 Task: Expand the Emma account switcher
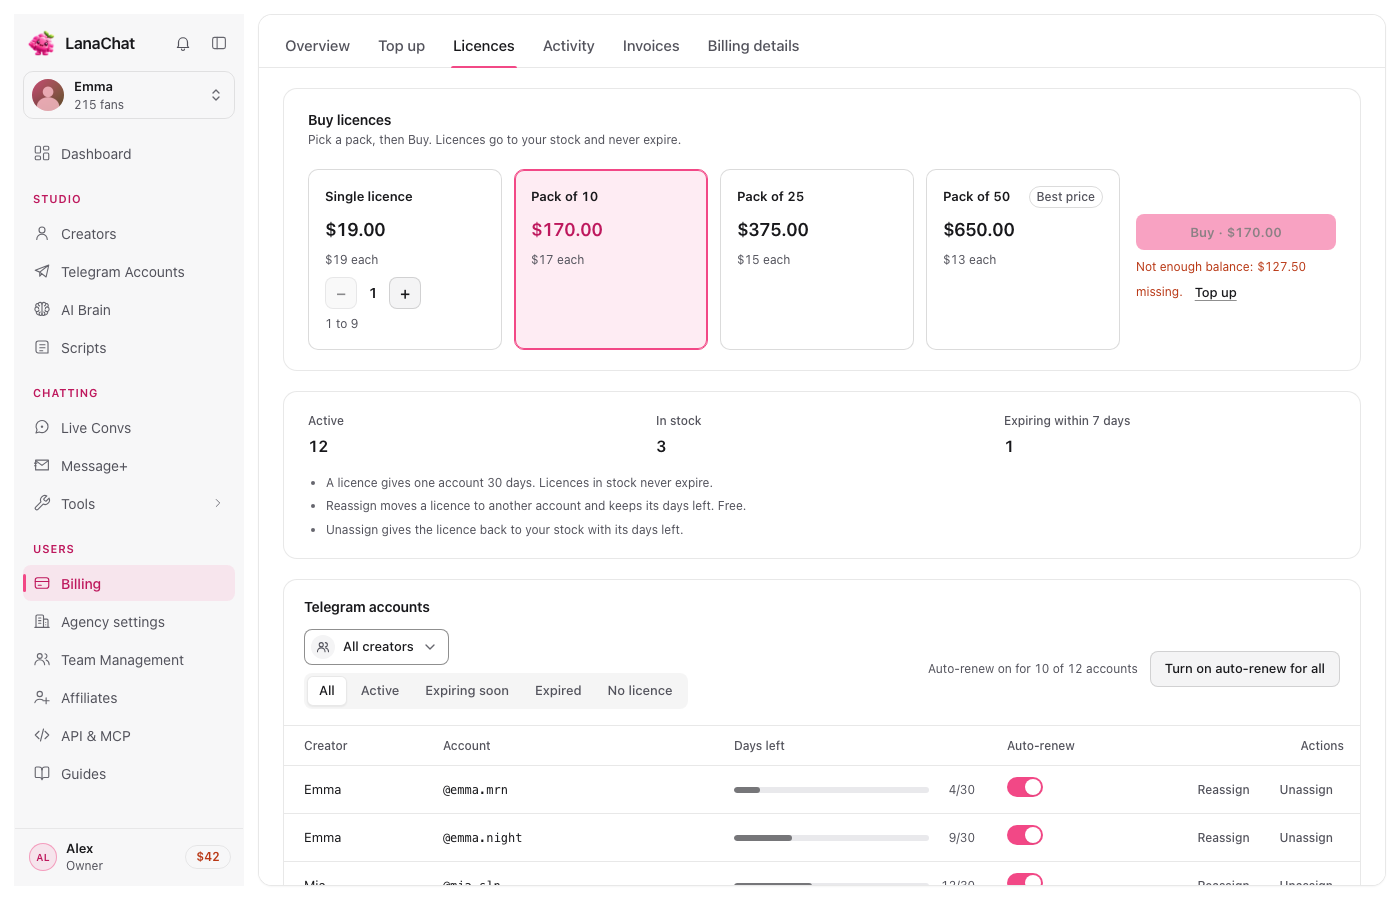pos(129,95)
